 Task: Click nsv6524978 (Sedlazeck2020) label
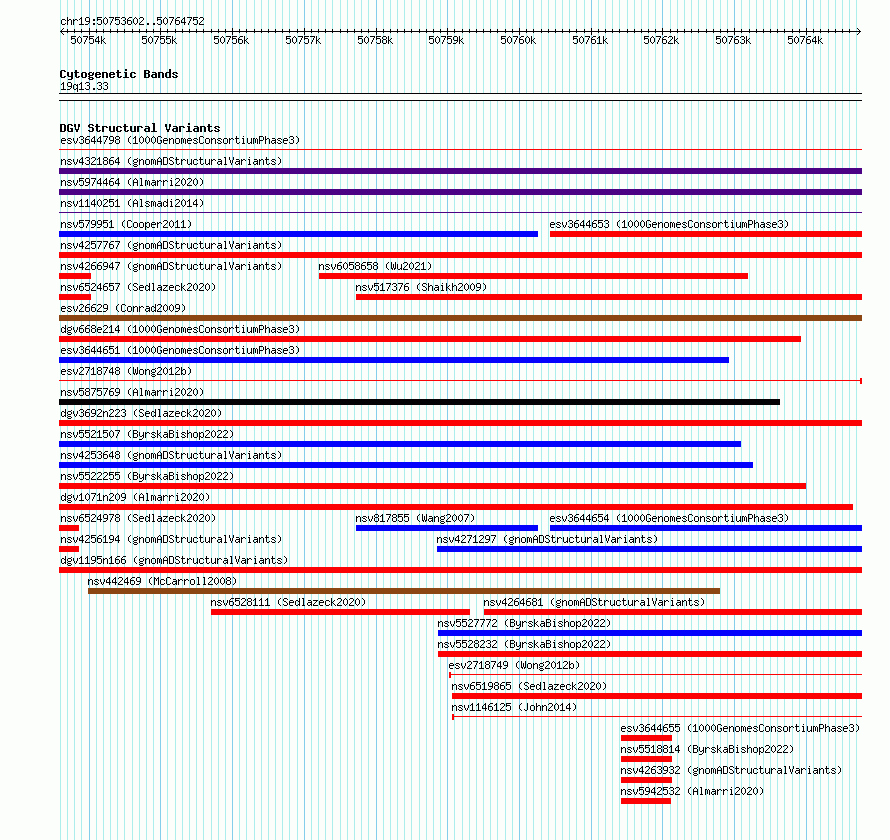click(x=138, y=518)
